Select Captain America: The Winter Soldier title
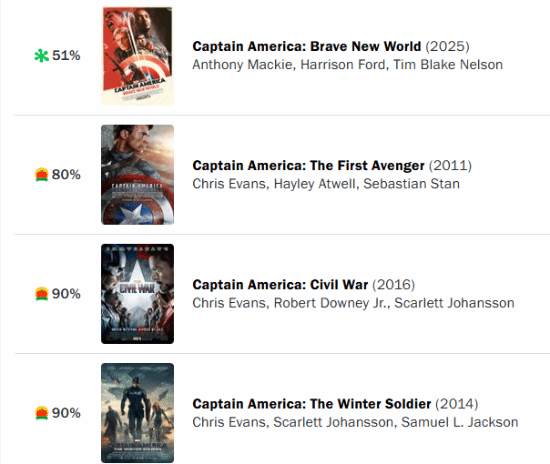This screenshot has width=550, height=464. (x=311, y=404)
